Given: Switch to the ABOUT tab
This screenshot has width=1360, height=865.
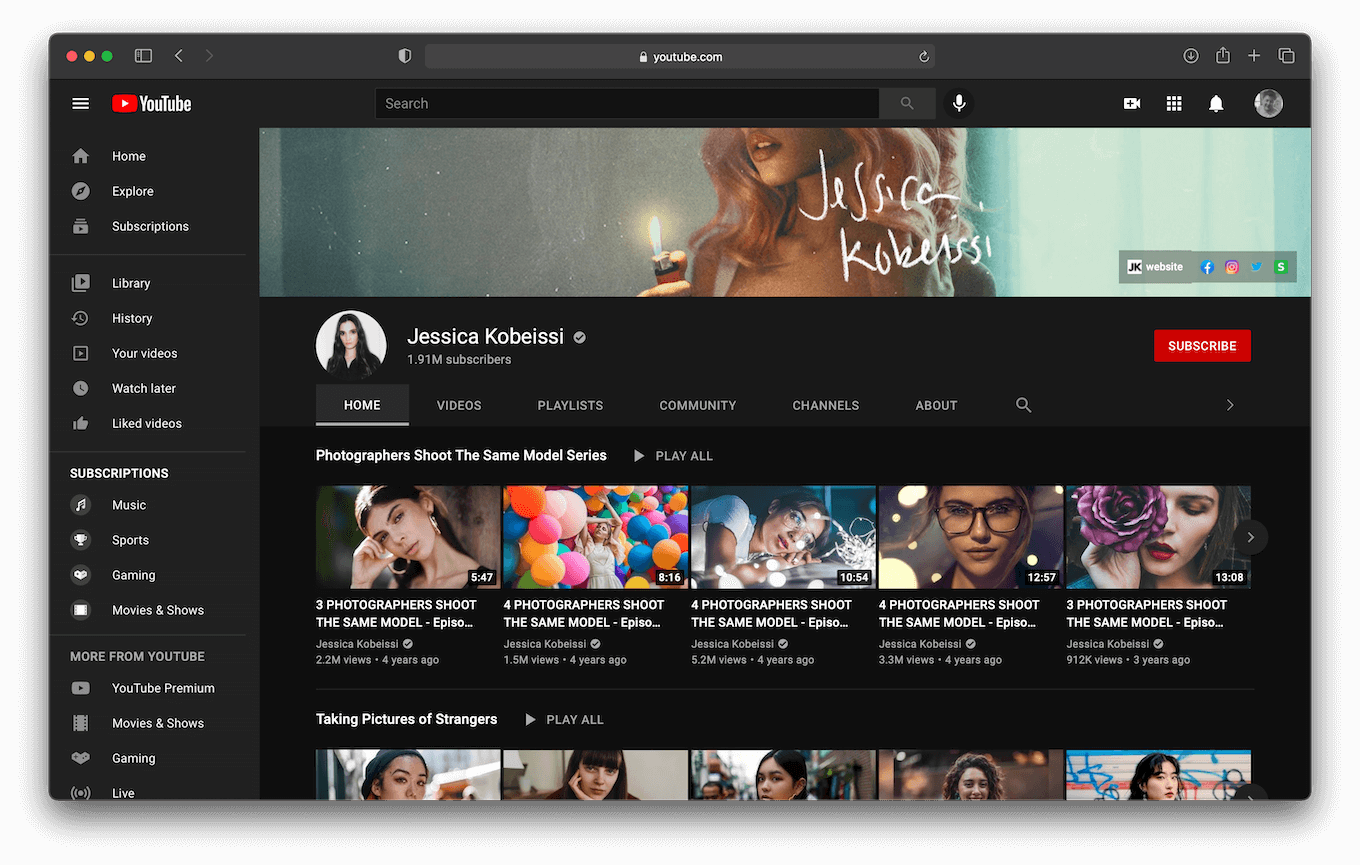Looking at the screenshot, I should click(x=936, y=405).
